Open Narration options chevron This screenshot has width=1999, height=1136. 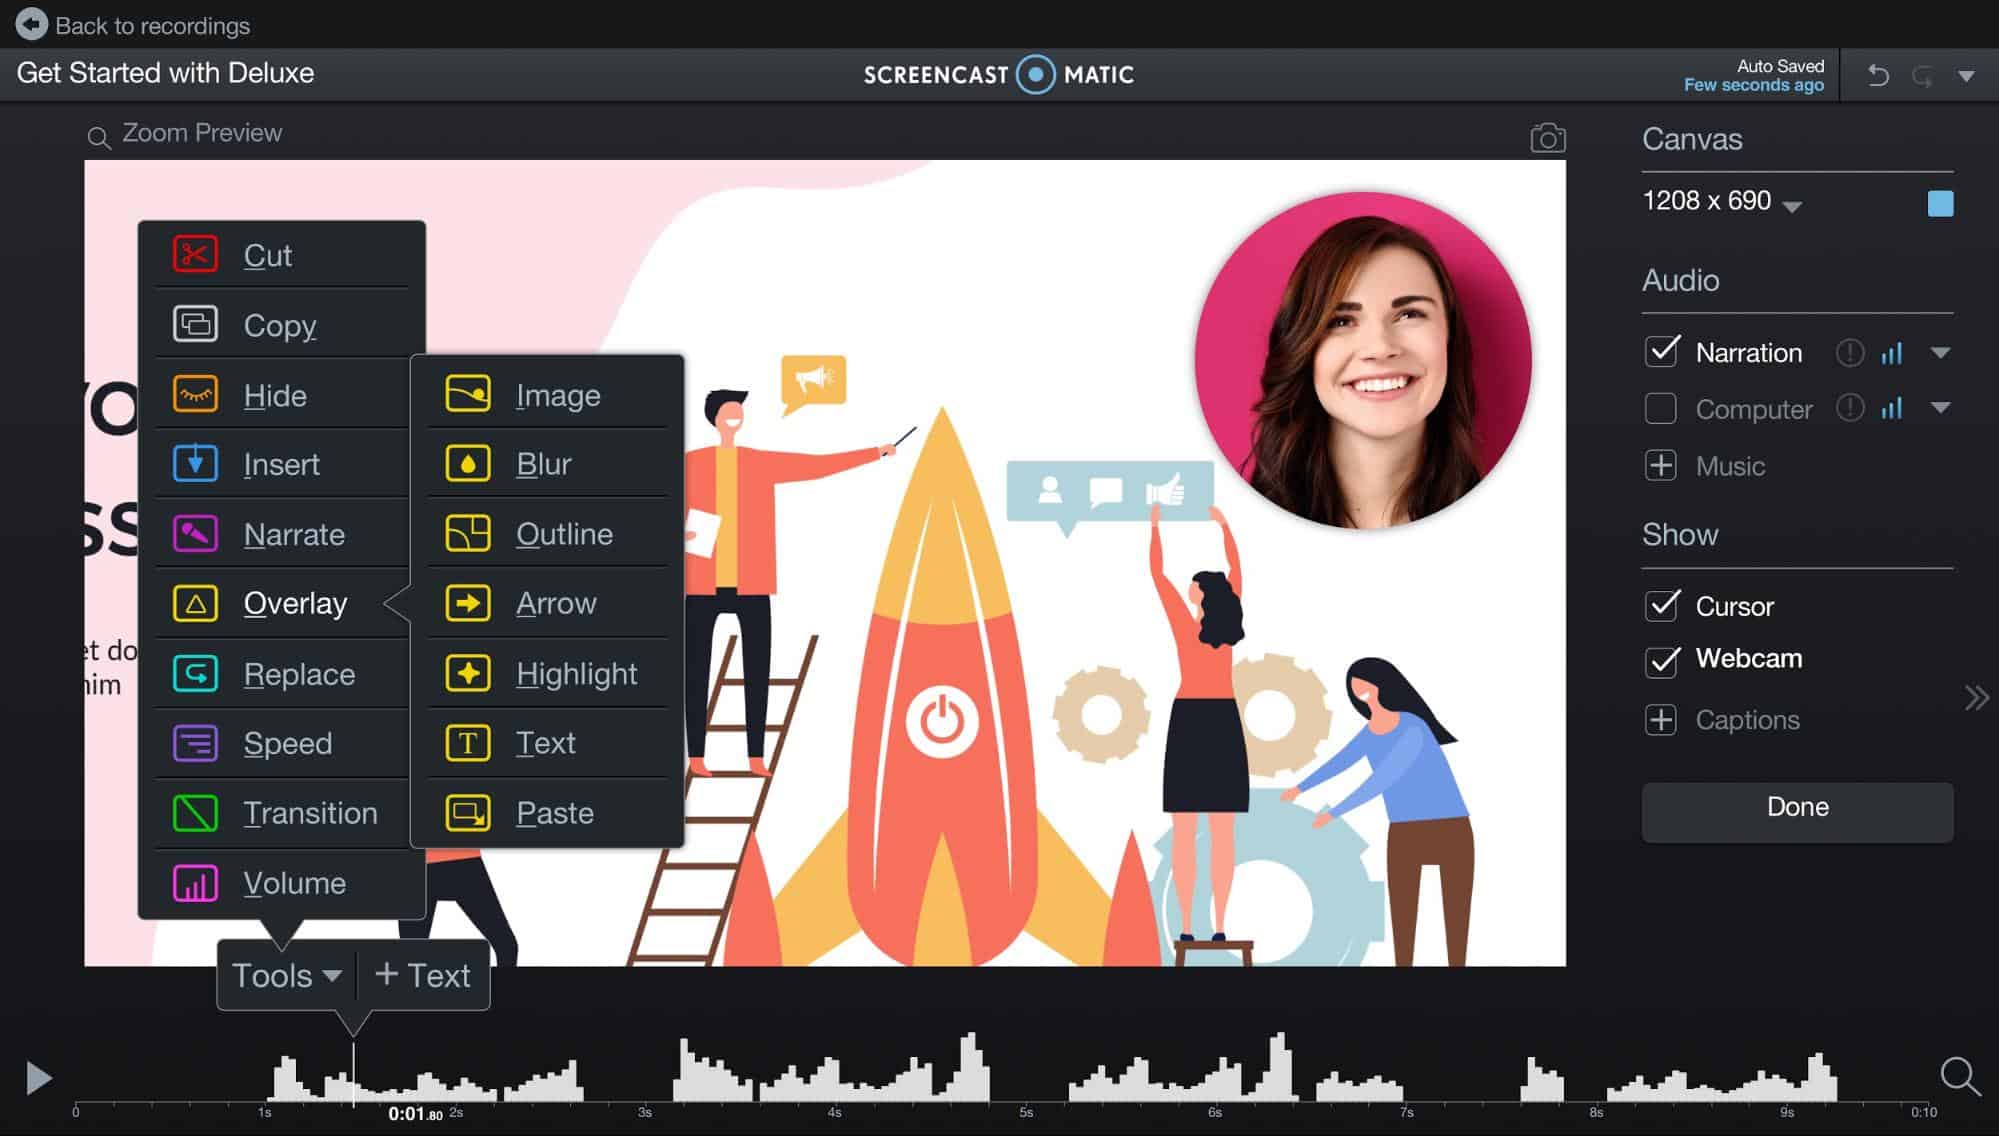[x=1941, y=352]
